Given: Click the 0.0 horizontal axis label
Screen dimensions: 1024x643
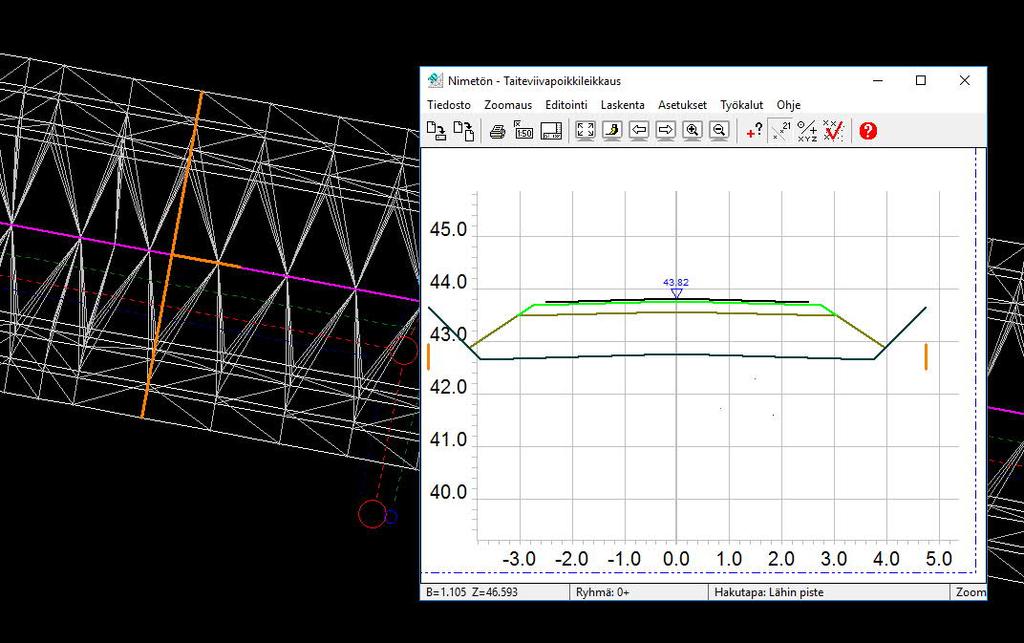Looking at the screenshot, I should (x=676, y=559).
